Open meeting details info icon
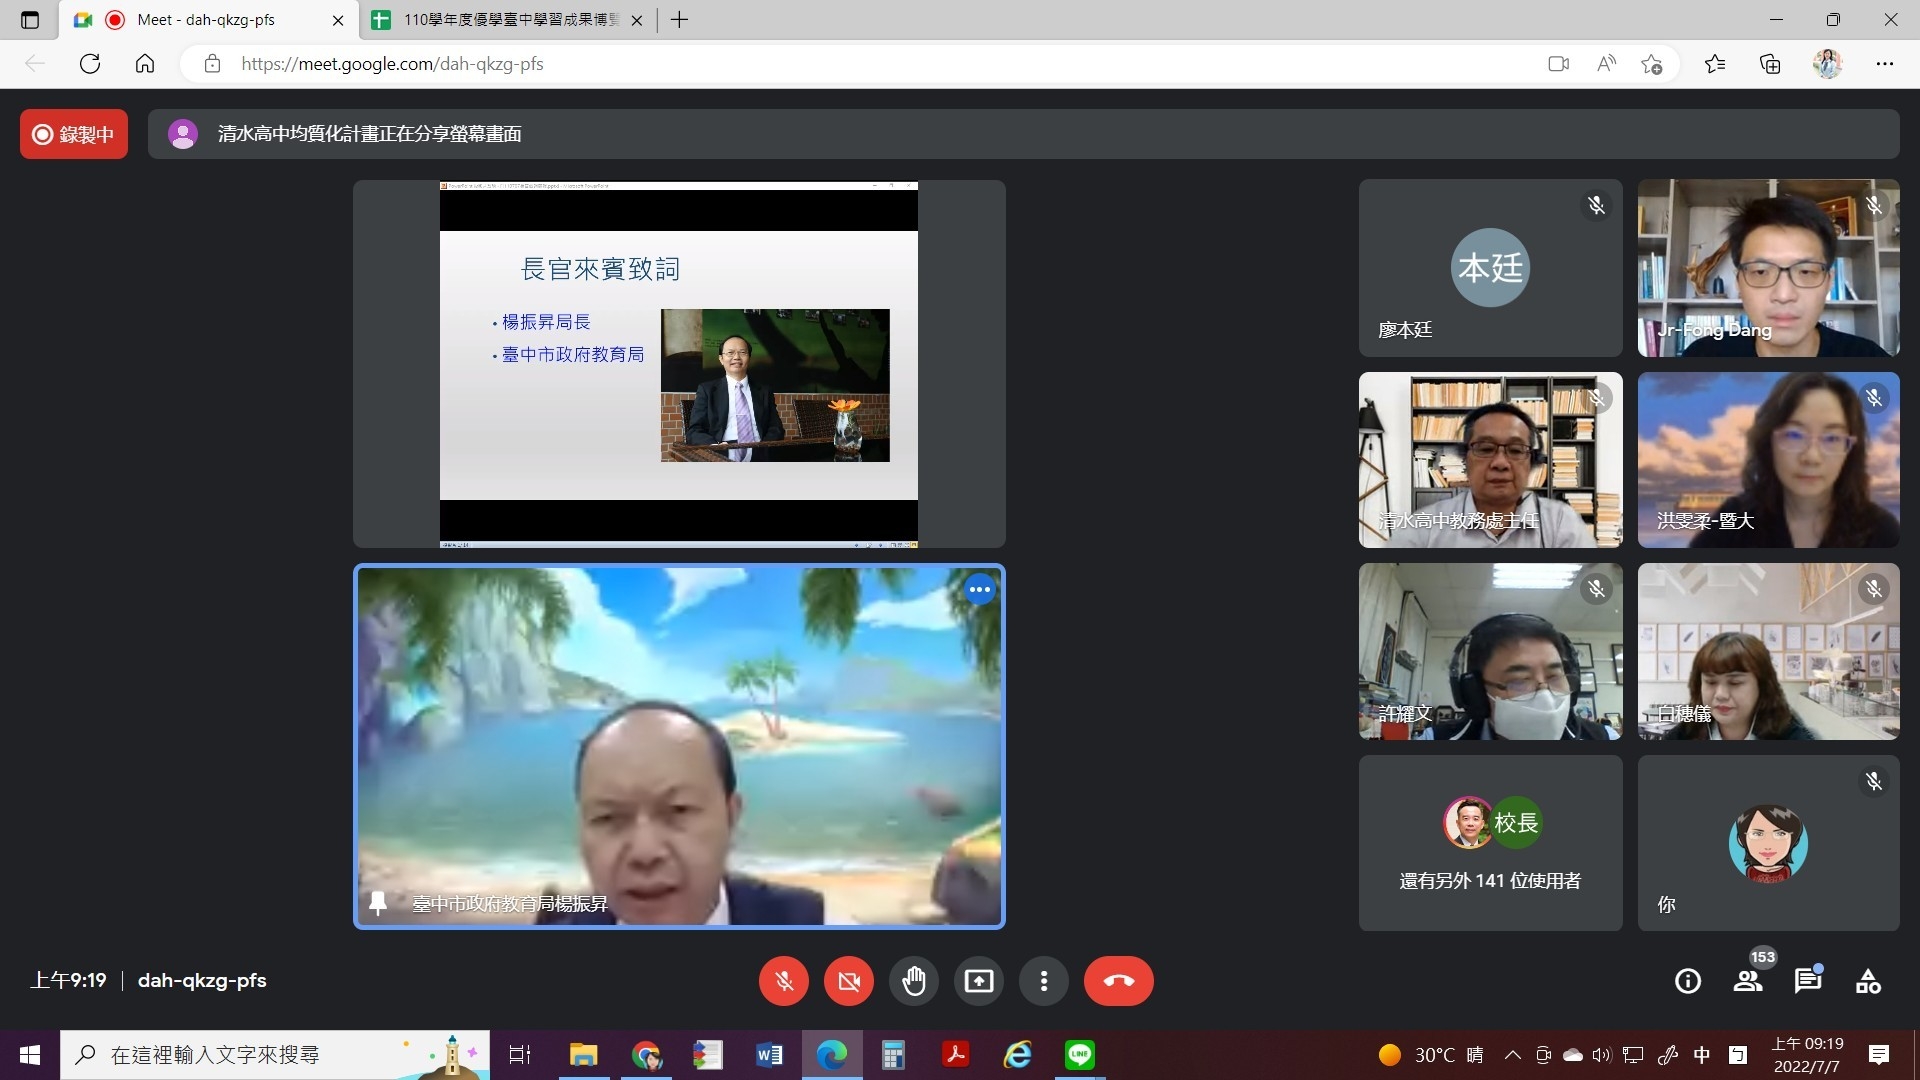 1688,981
